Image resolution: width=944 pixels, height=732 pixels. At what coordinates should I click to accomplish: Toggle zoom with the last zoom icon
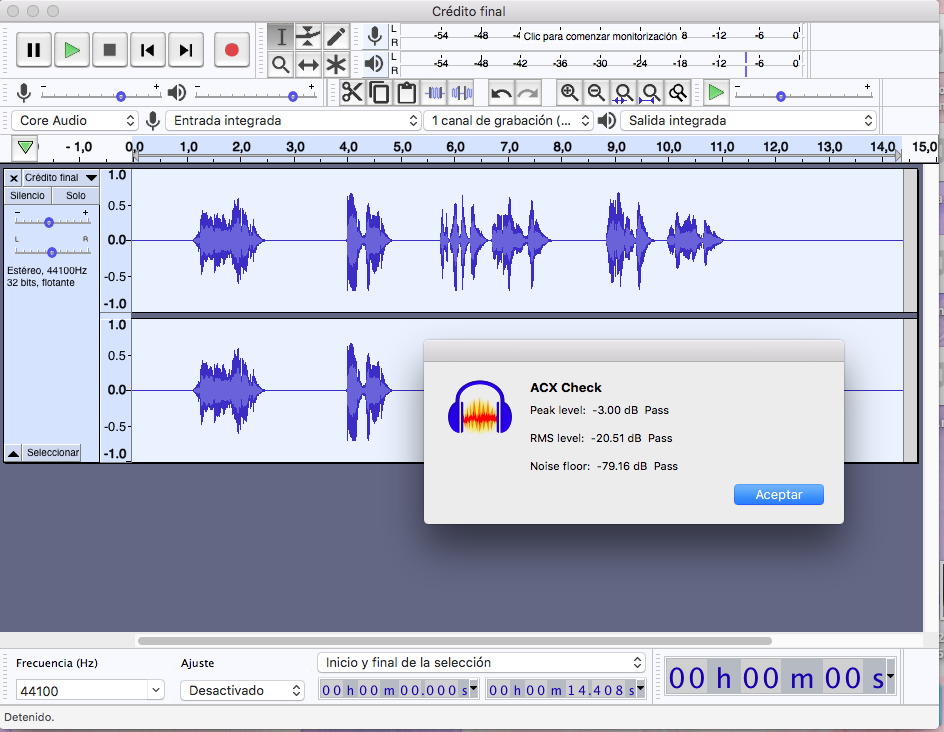[678, 93]
